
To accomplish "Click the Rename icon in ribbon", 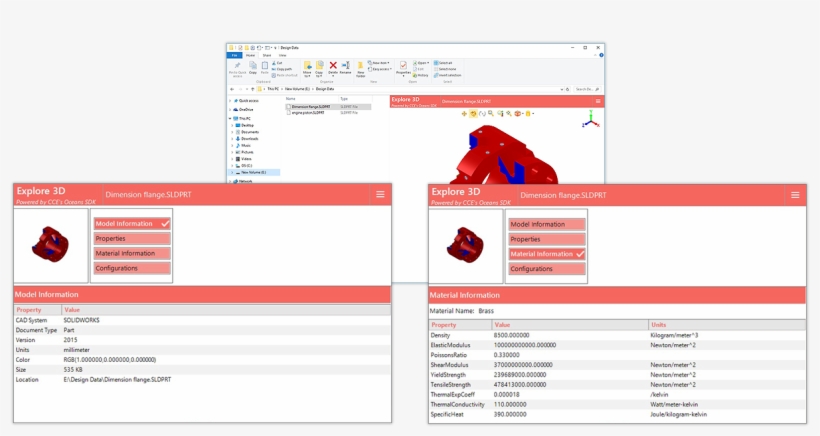I will (345, 65).
